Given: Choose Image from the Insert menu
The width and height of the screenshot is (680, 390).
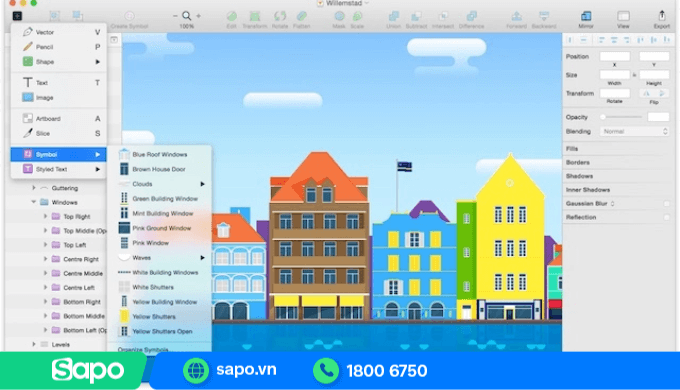Looking at the screenshot, I should (x=59, y=98).
